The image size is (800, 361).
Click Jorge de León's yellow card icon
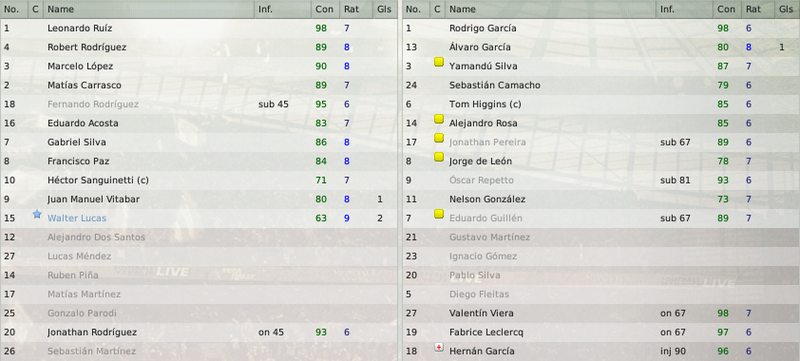coord(439,157)
